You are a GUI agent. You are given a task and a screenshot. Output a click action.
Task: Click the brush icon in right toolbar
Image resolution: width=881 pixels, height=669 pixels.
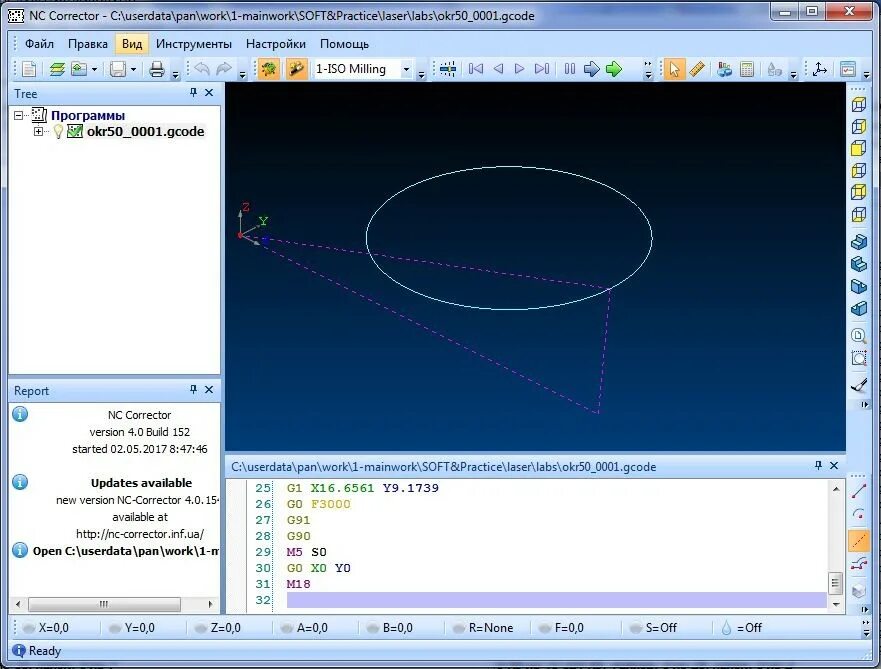859,385
